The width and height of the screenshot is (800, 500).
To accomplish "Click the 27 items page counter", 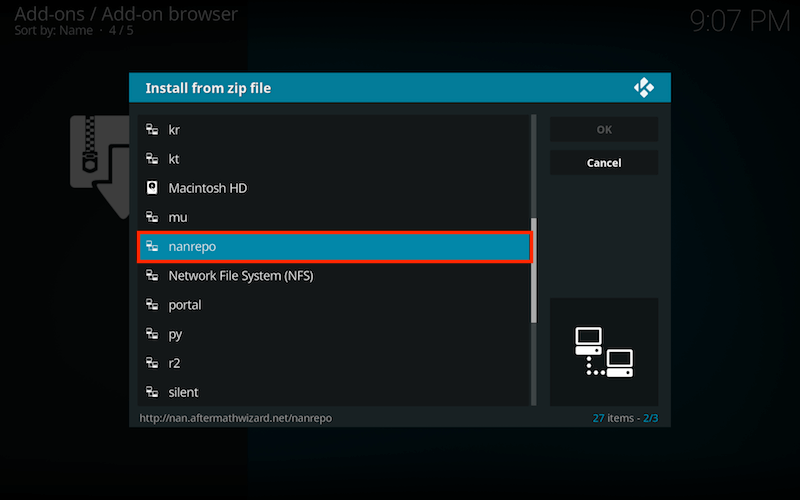I will (x=625, y=418).
